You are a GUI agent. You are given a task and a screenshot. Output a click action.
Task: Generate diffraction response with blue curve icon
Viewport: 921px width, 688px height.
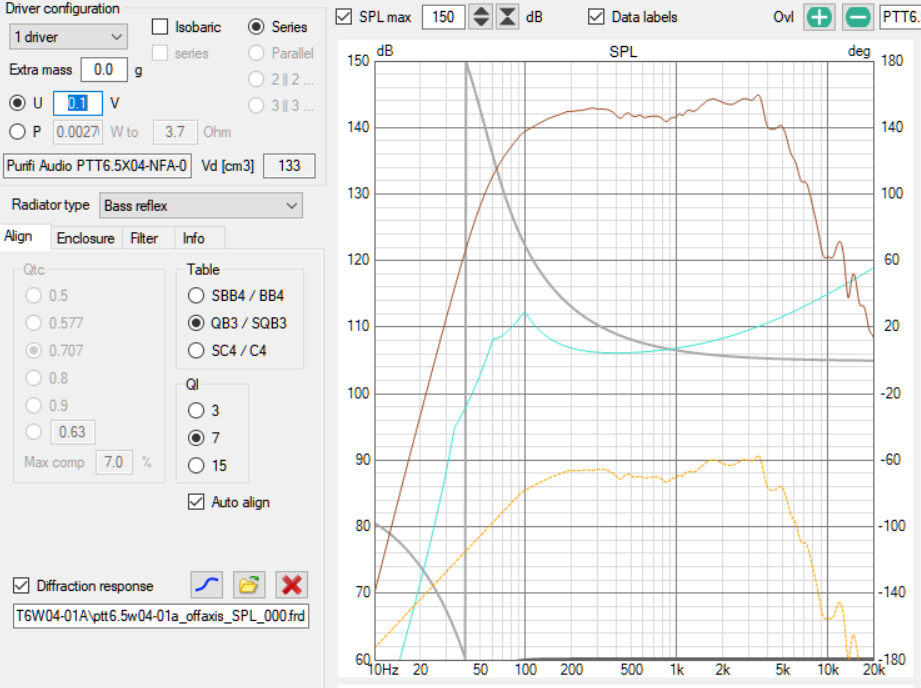pyautogui.click(x=207, y=585)
